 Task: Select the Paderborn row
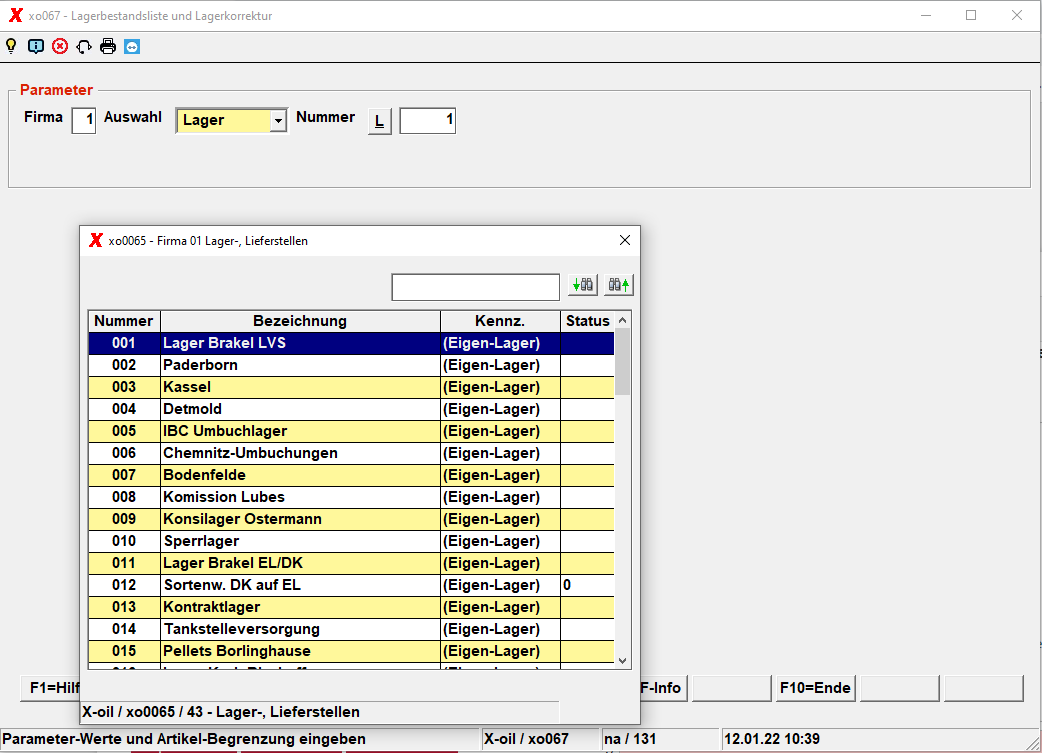(x=352, y=365)
